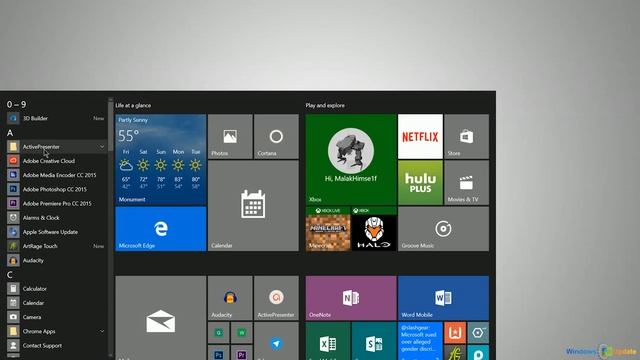
Task: Launch Adobe Photoshop CC 2015 list entry
Action: (56, 189)
